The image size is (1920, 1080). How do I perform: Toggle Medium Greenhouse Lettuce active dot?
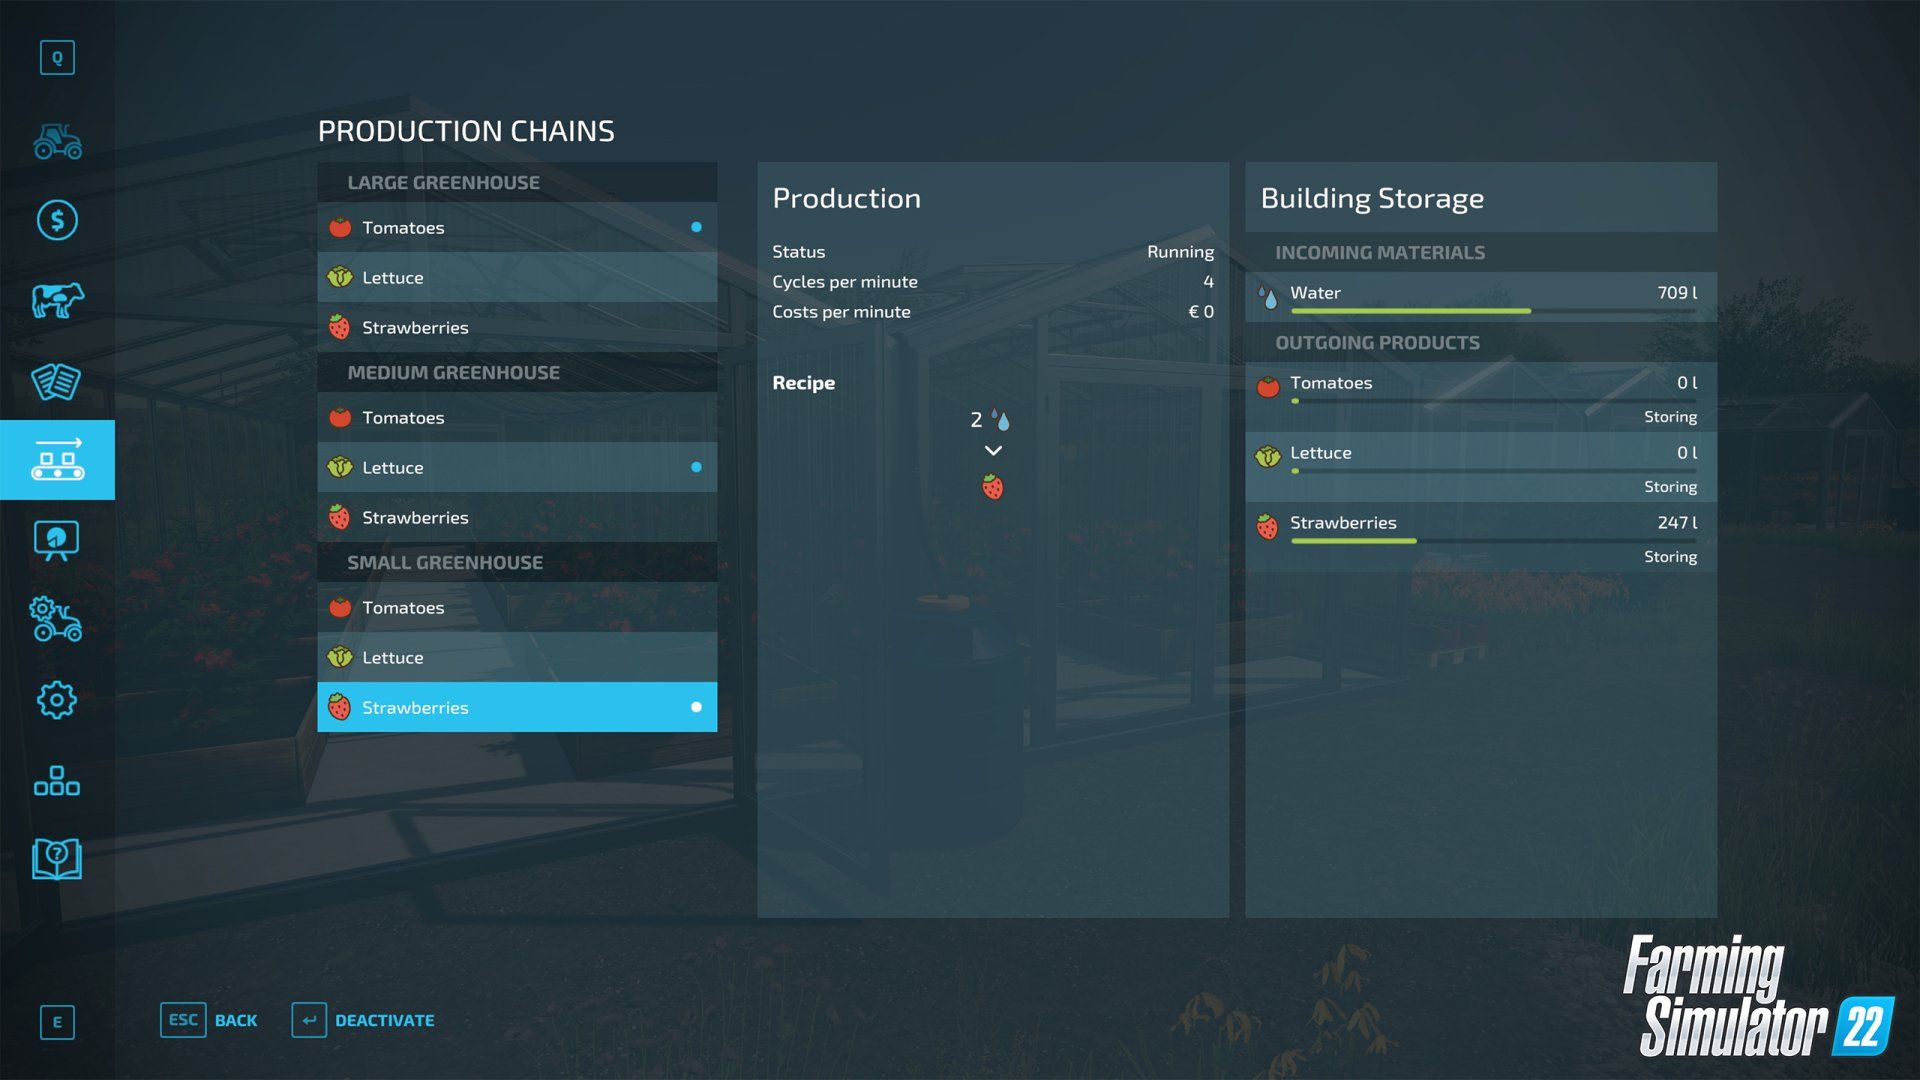[696, 467]
